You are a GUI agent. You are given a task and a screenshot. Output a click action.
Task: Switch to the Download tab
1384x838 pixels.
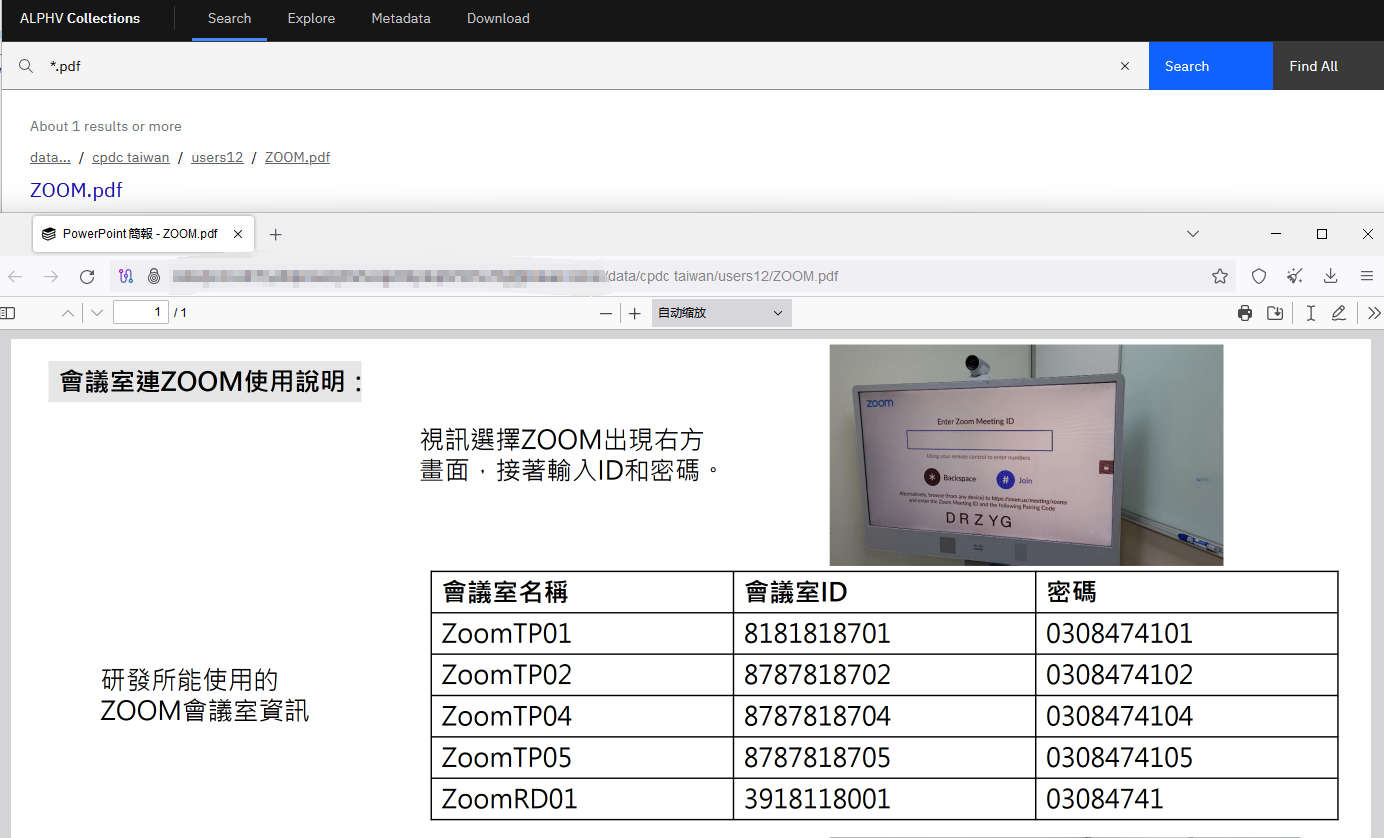point(498,19)
